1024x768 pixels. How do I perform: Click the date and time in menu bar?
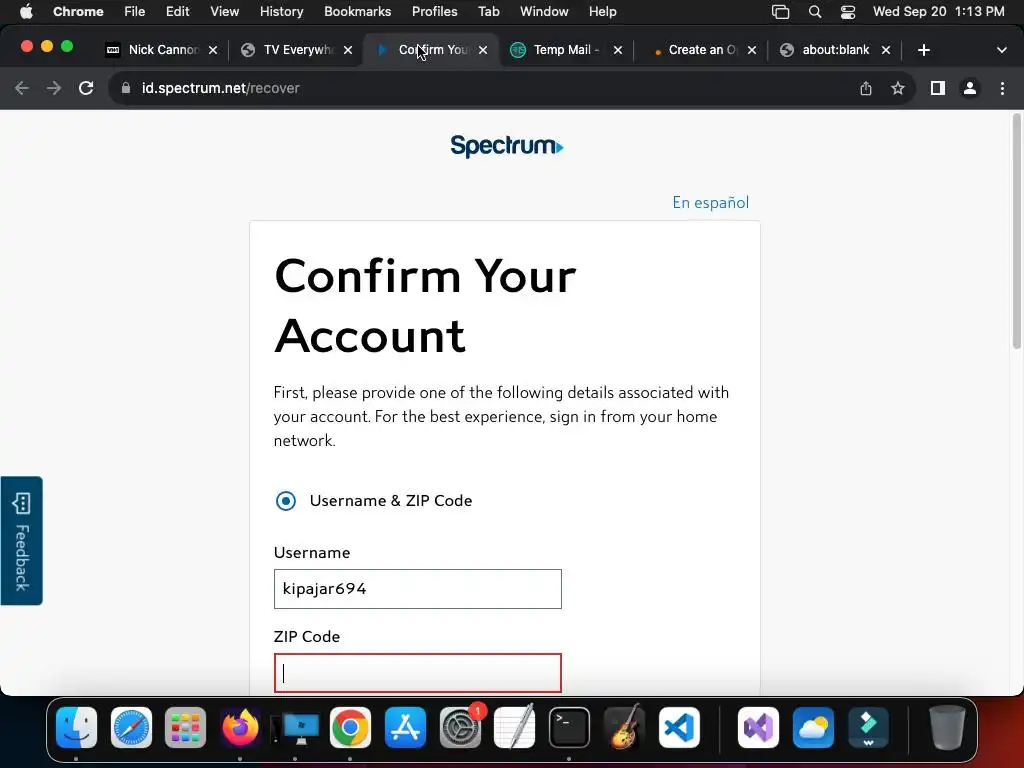938,12
